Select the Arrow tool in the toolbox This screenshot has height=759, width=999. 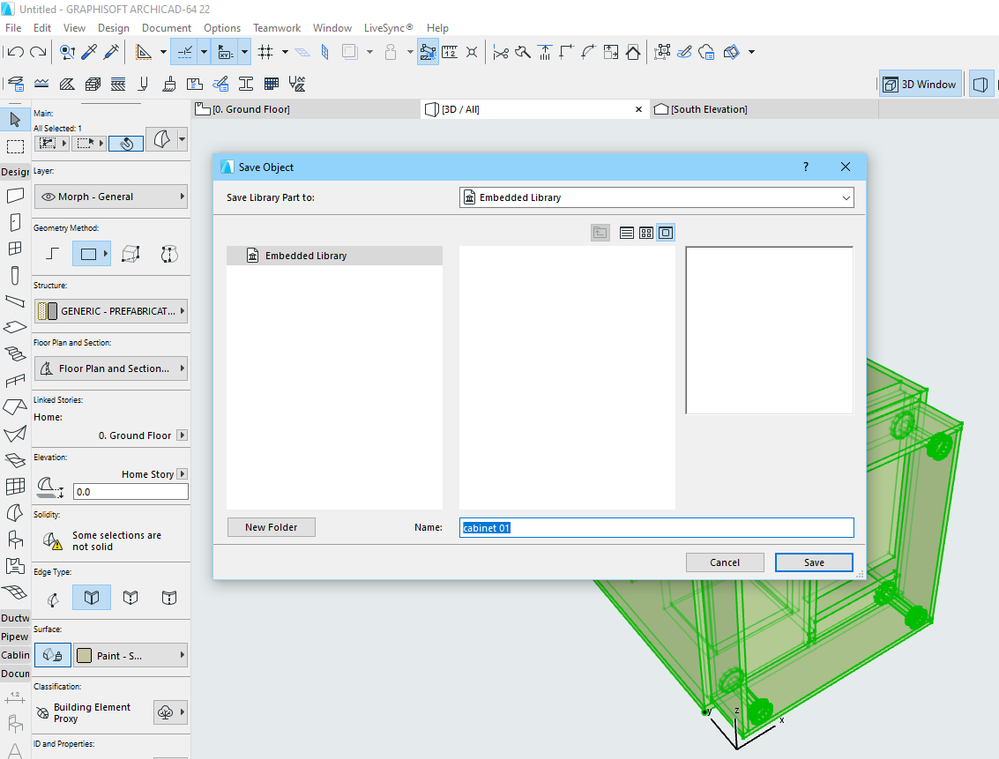pyautogui.click(x=15, y=119)
